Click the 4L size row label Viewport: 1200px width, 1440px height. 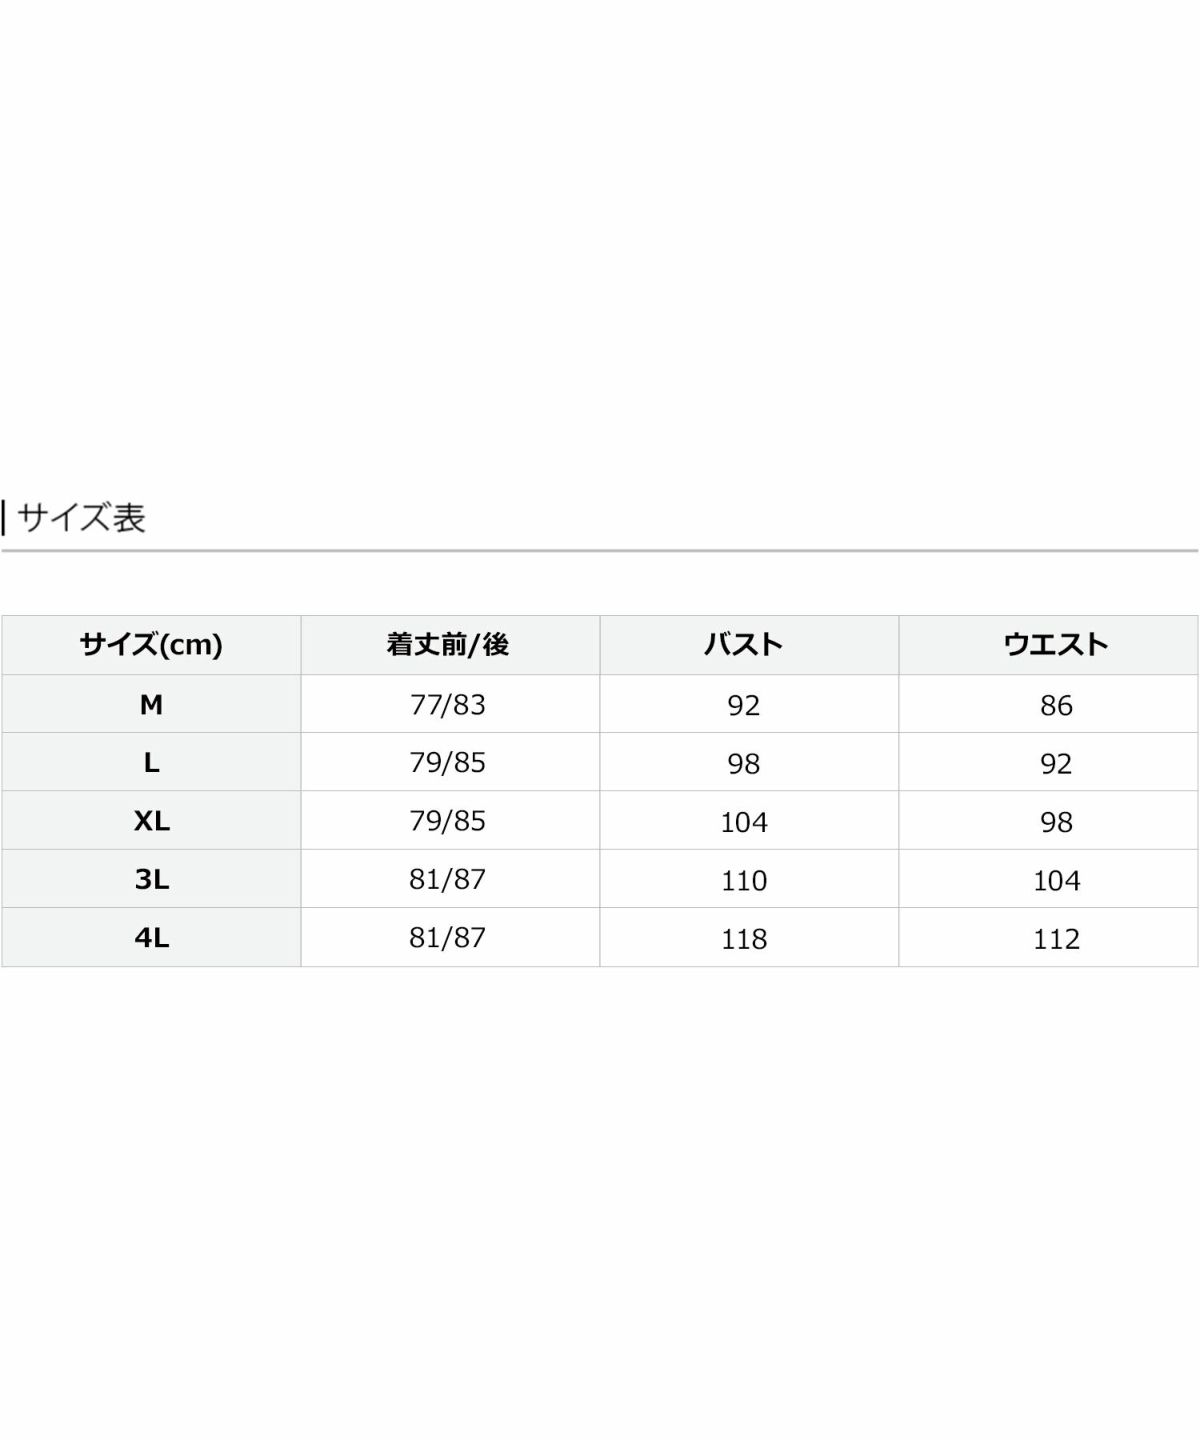(x=151, y=938)
